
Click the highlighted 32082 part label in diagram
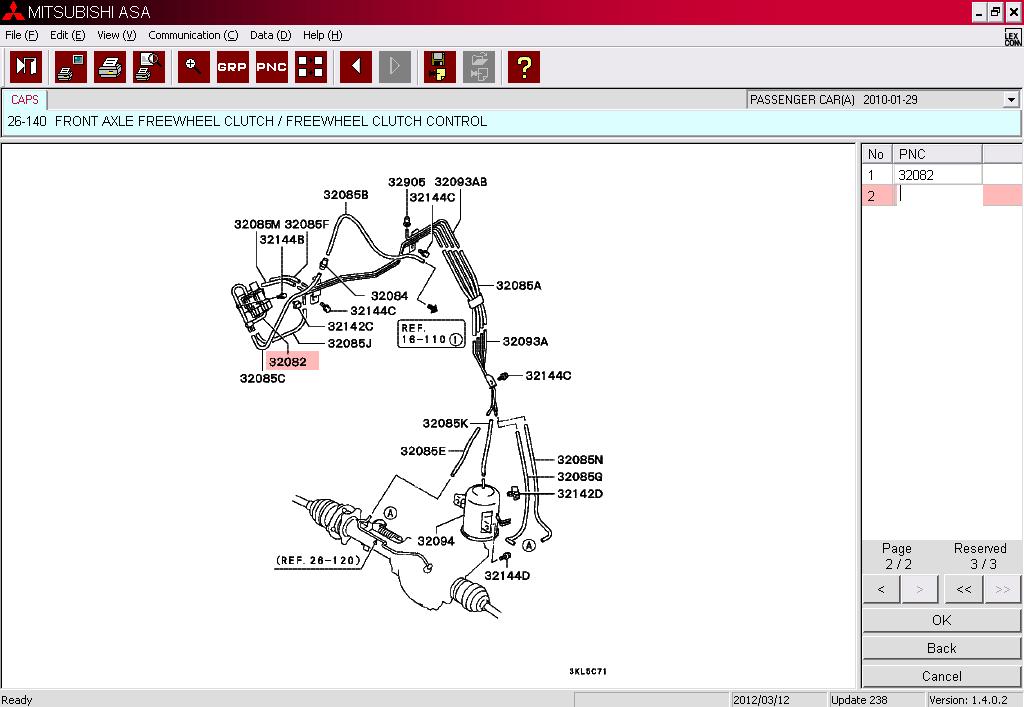(x=289, y=361)
